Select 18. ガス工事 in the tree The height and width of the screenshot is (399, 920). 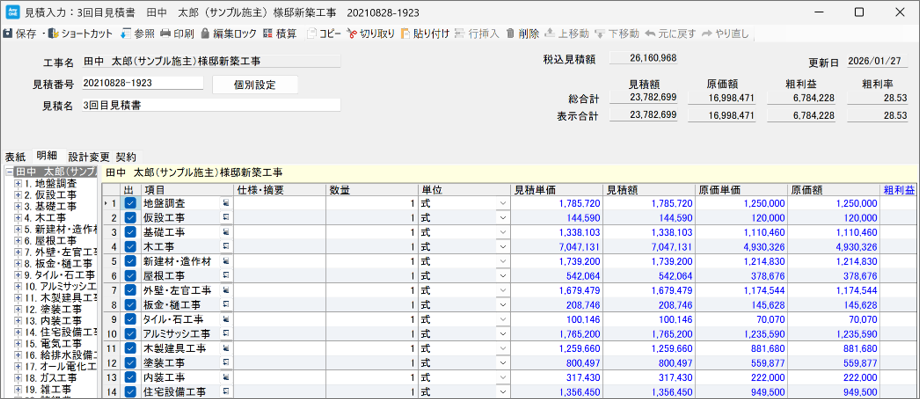click(50, 377)
